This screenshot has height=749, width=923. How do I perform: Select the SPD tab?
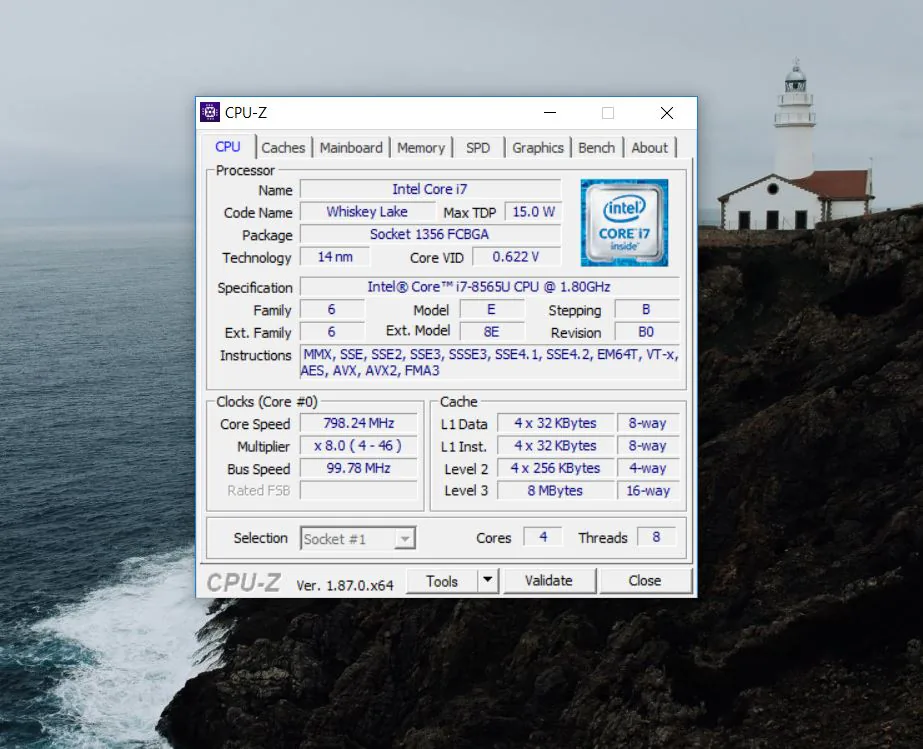(478, 148)
